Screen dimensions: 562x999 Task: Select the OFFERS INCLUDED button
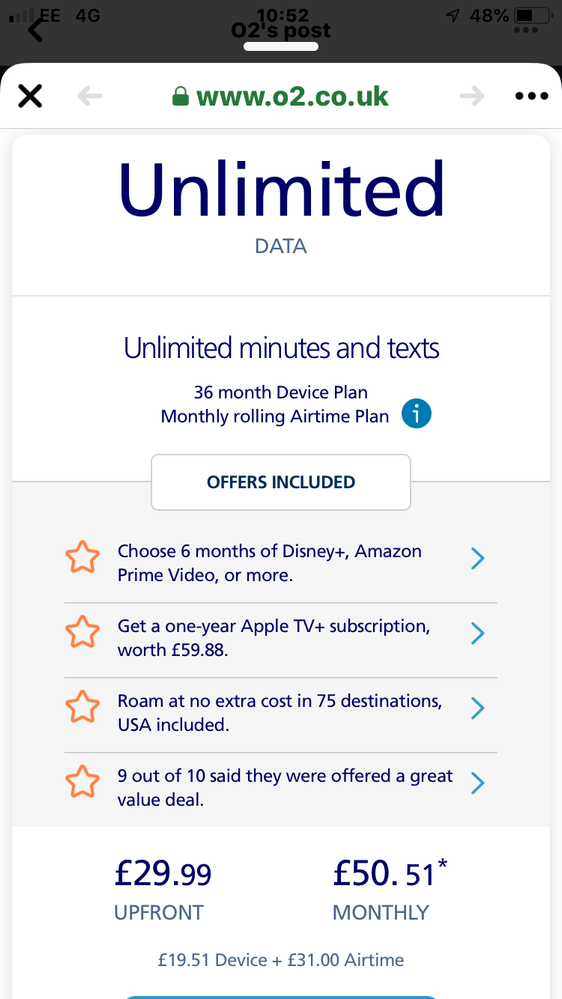281,482
